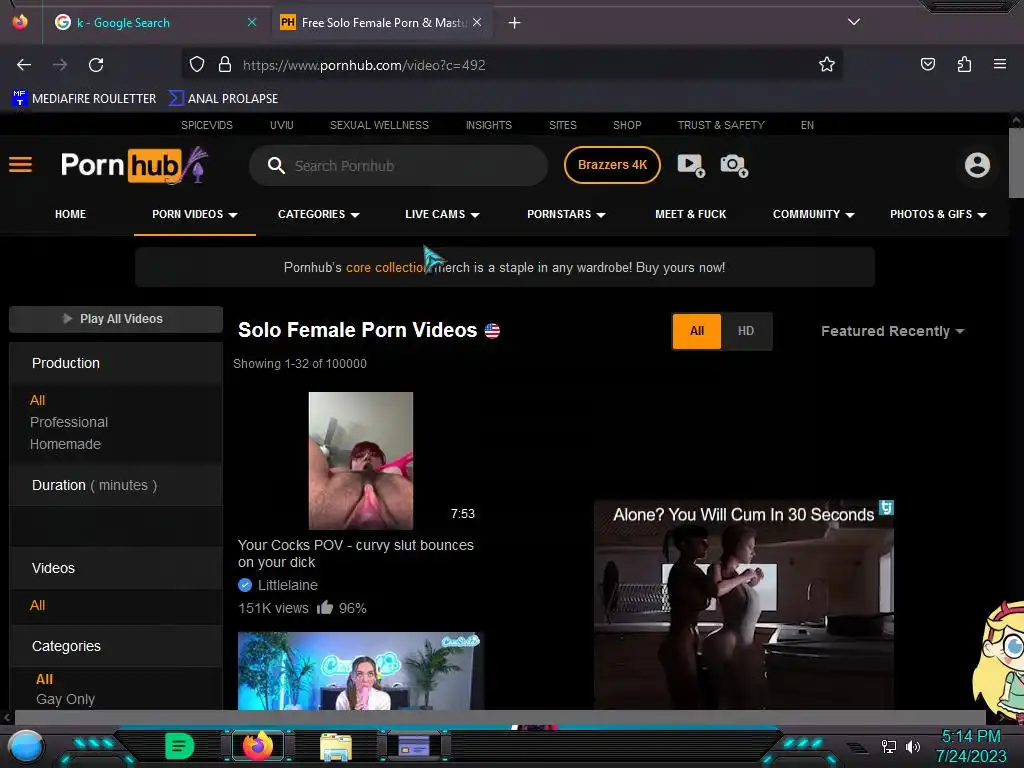Image resolution: width=1024 pixels, height=768 pixels.
Task: Click the Brazzers 4K button
Action: click(612, 165)
